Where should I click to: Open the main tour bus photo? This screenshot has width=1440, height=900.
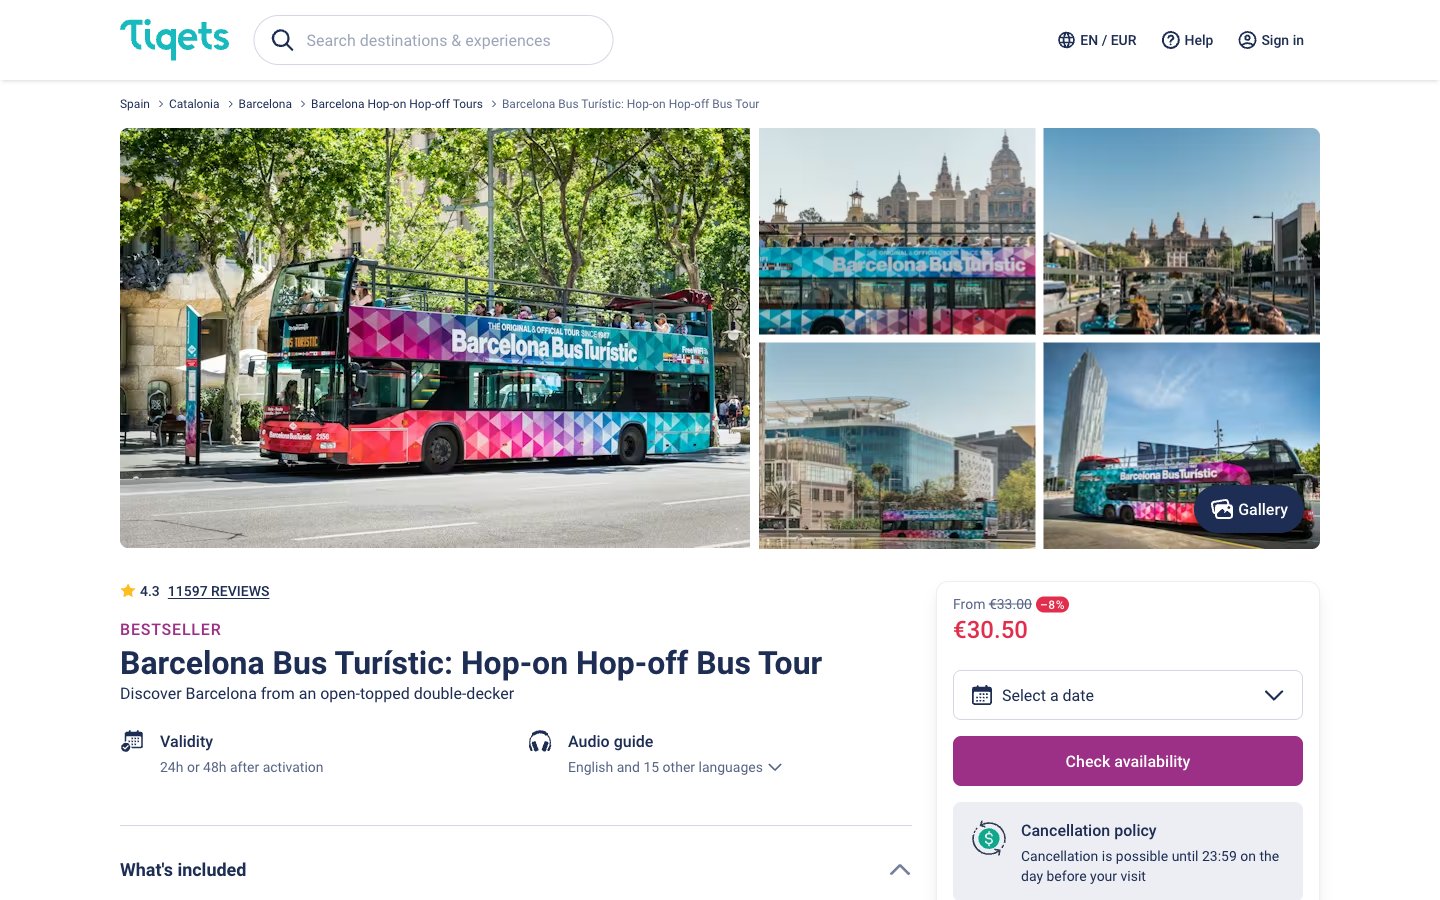(435, 338)
